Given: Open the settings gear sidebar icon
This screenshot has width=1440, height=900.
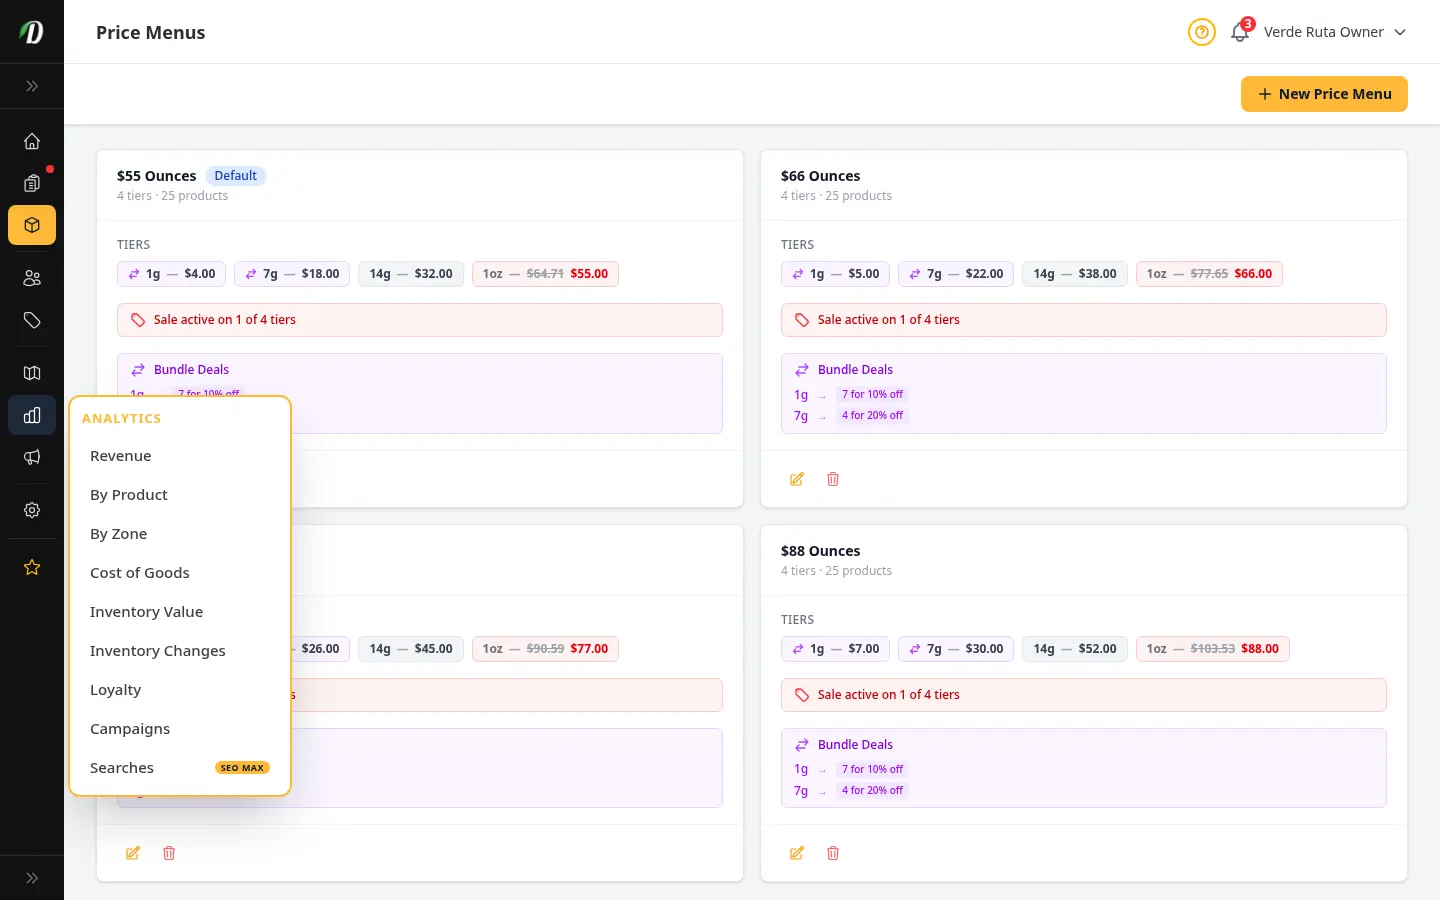Looking at the screenshot, I should point(32,510).
